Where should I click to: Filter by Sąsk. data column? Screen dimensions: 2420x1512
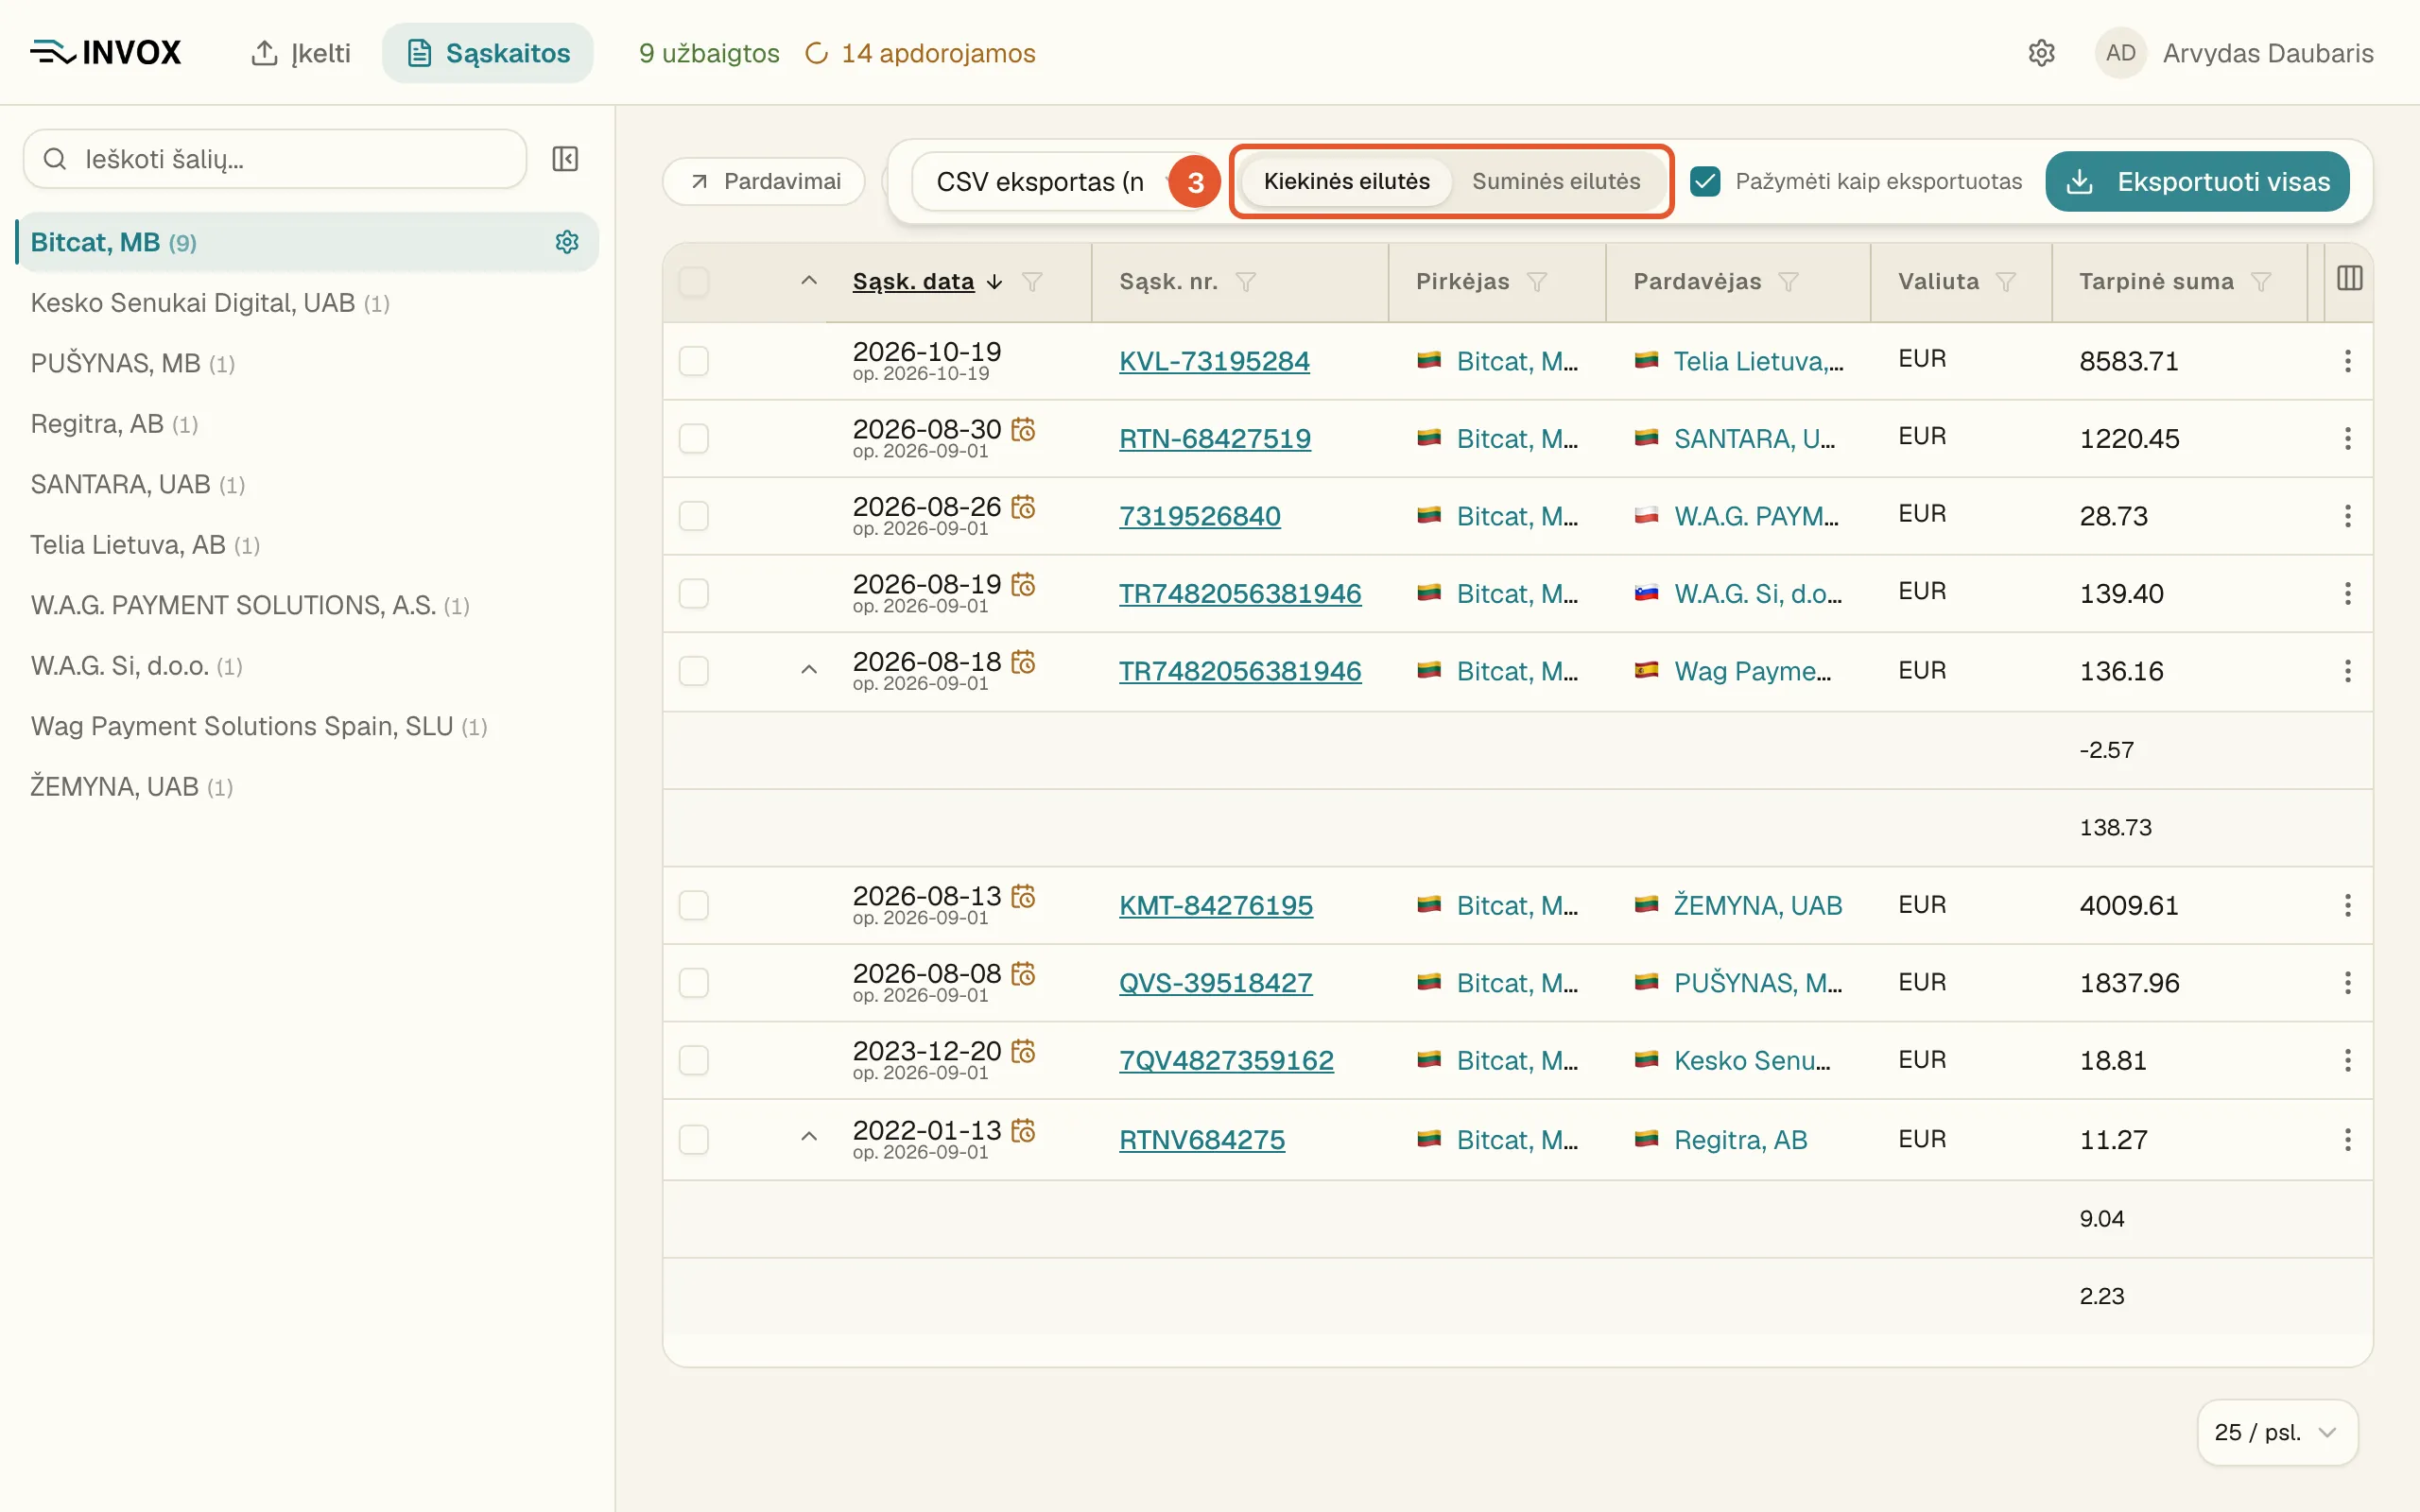click(1032, 282)
